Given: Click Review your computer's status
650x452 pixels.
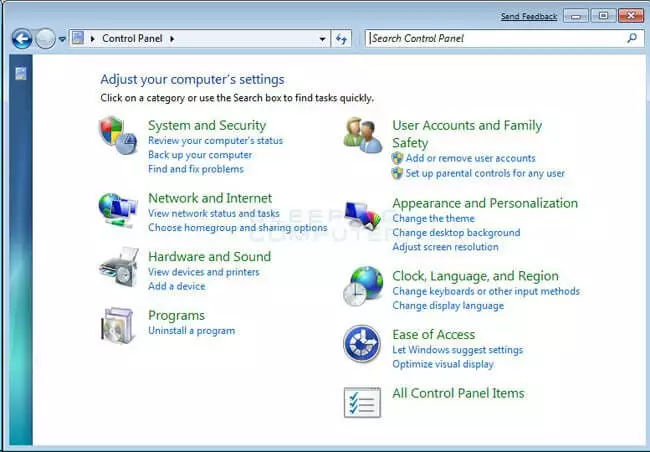Looking at the screenshot, I should 215,141.
